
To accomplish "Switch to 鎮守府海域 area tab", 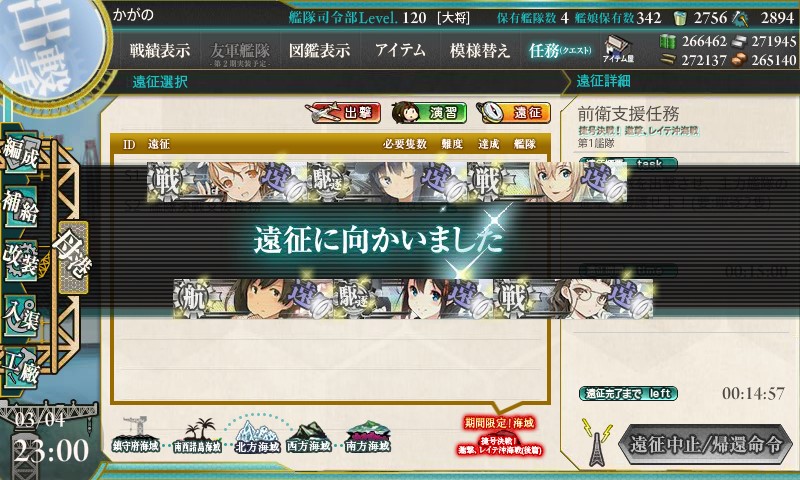I will click(135, 435).
